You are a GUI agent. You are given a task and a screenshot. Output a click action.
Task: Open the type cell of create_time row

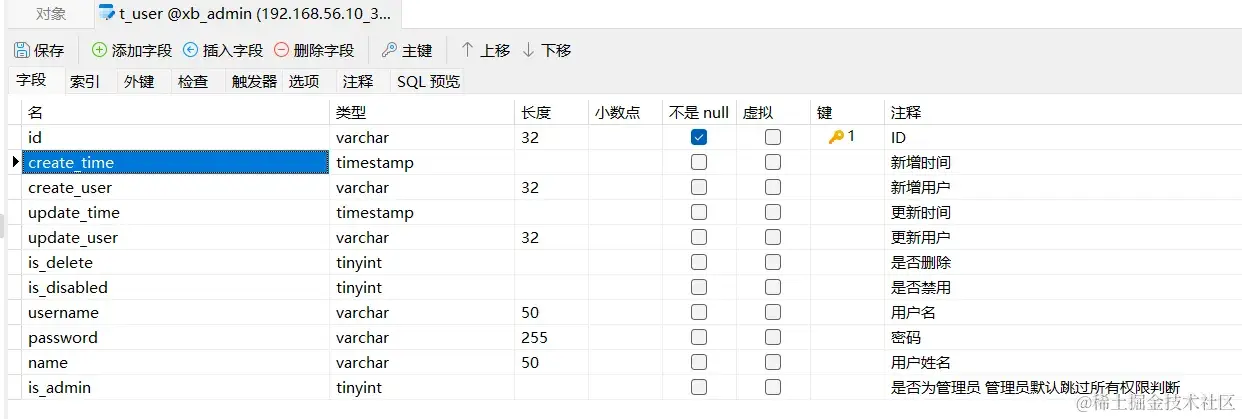pyautogui.click(x=422, y=162)
